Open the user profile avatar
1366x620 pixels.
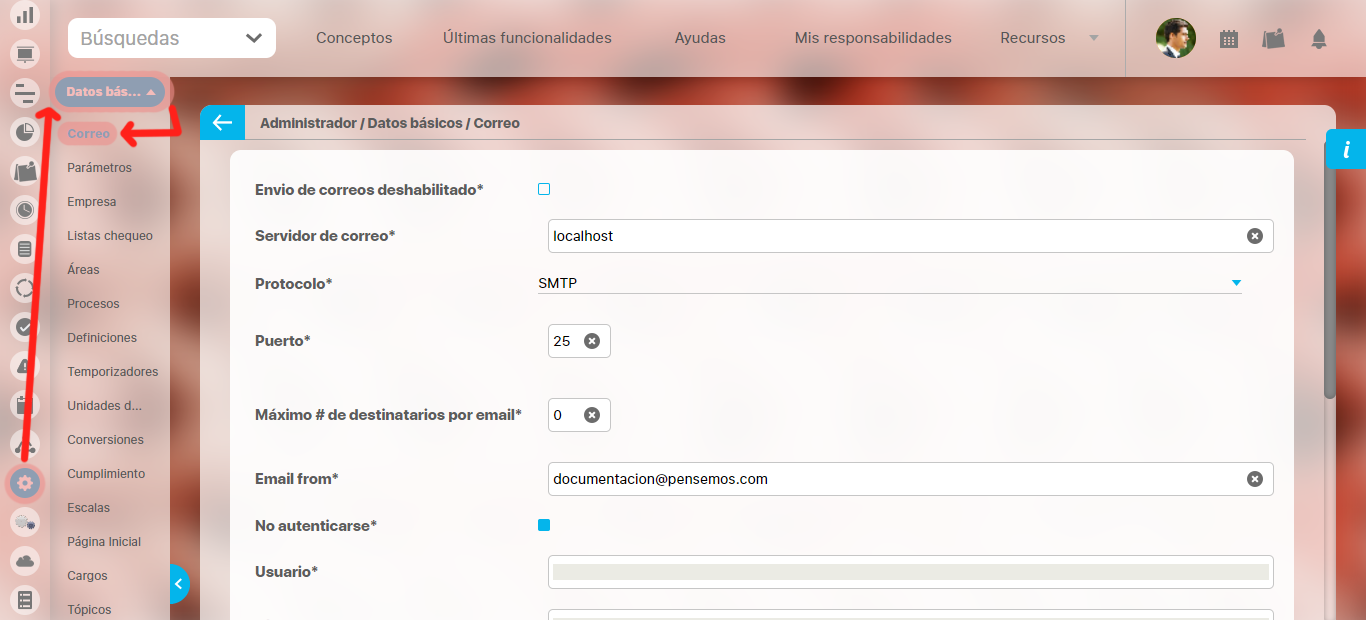pyautogui.click(x=1175, y=39)
